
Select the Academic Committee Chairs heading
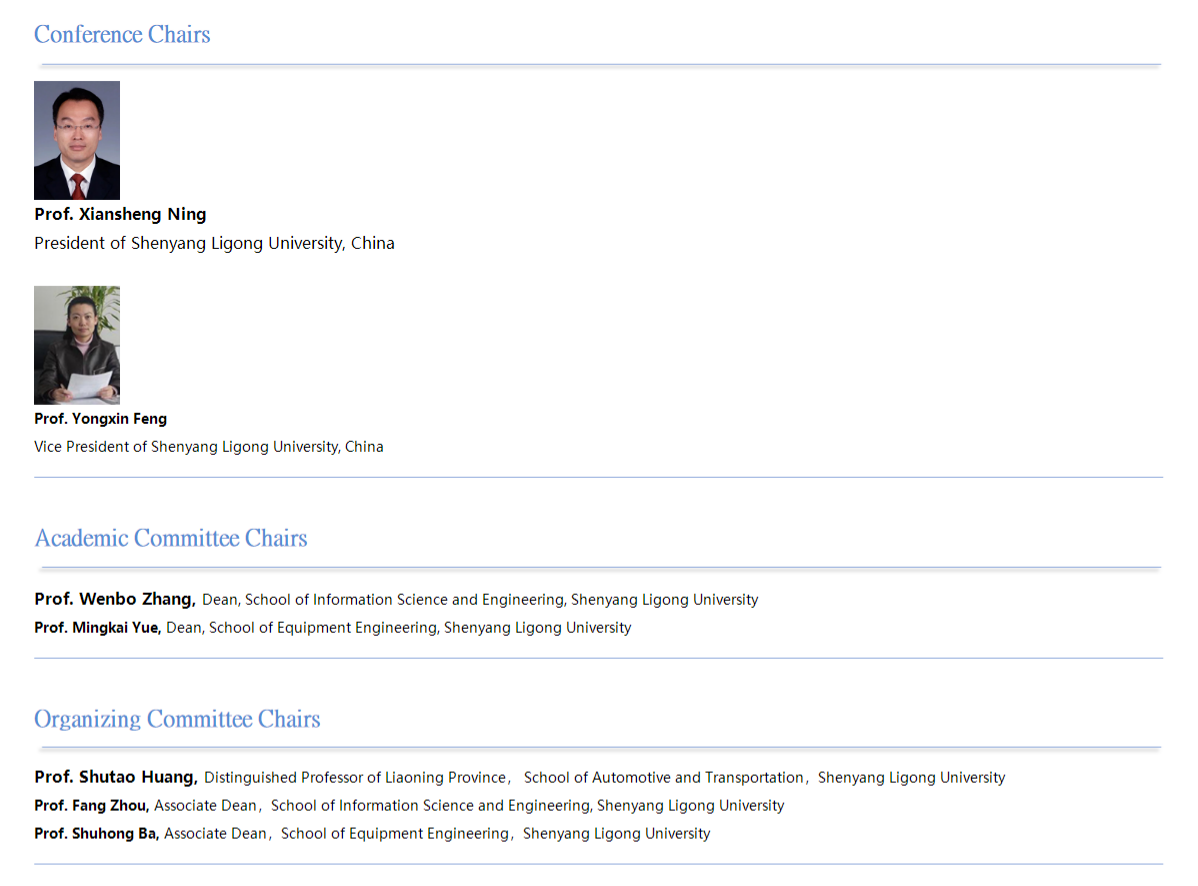(x=171, y=538)
